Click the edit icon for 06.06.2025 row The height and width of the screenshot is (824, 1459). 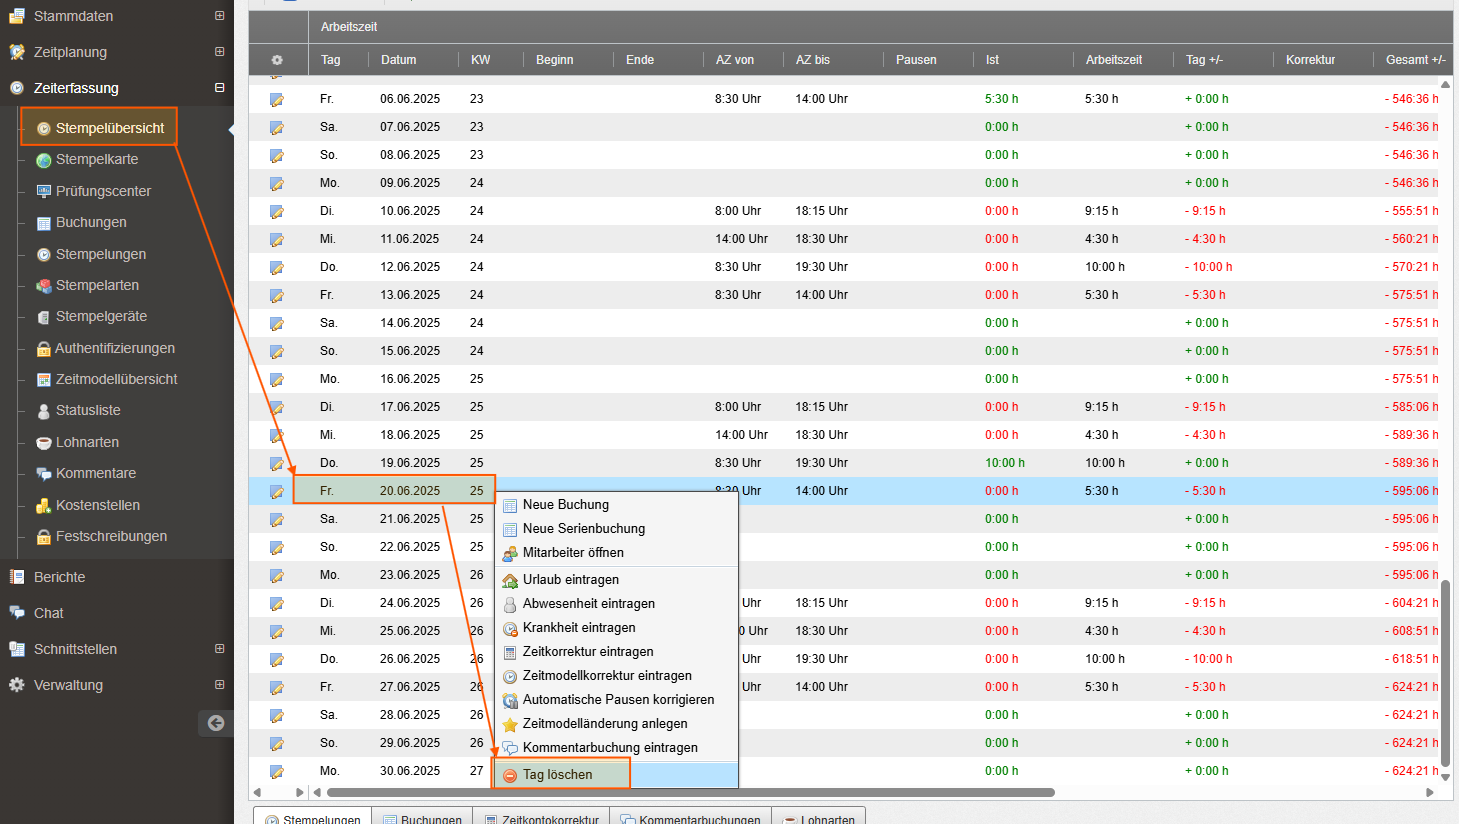tap(276, 100)
